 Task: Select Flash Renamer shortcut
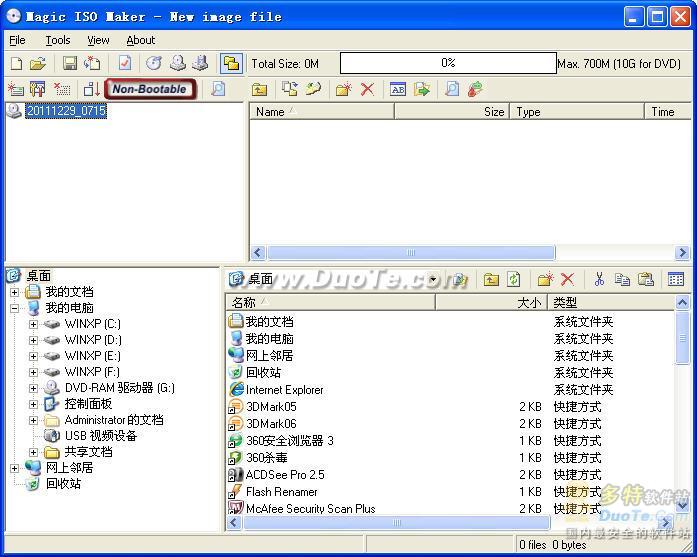point(281,492)
